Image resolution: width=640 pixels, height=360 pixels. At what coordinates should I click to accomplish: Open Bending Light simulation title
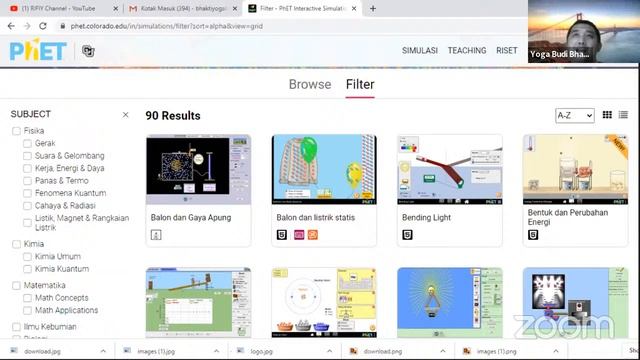pos(426,218)
